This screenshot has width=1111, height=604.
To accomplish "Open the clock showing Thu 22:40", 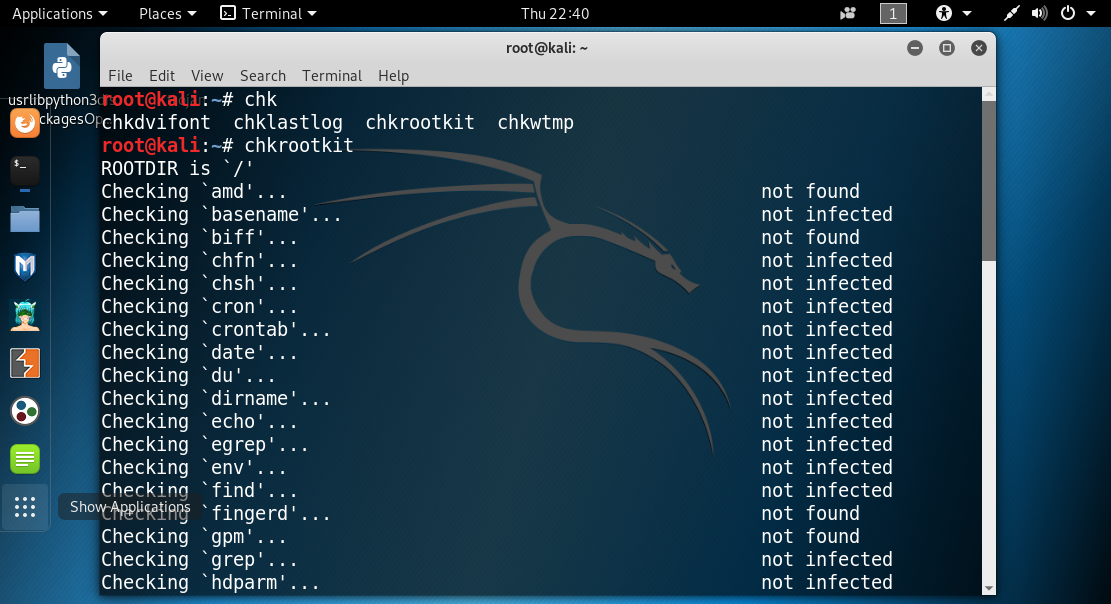I will point(555,13).
